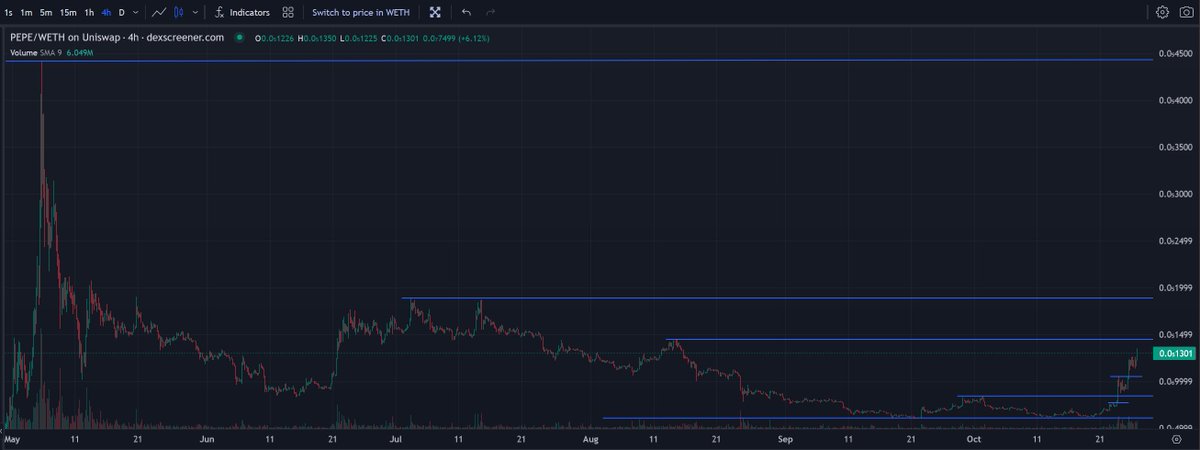Switch to line chart style icon
1200x450 pixels.
pos(159,12)
